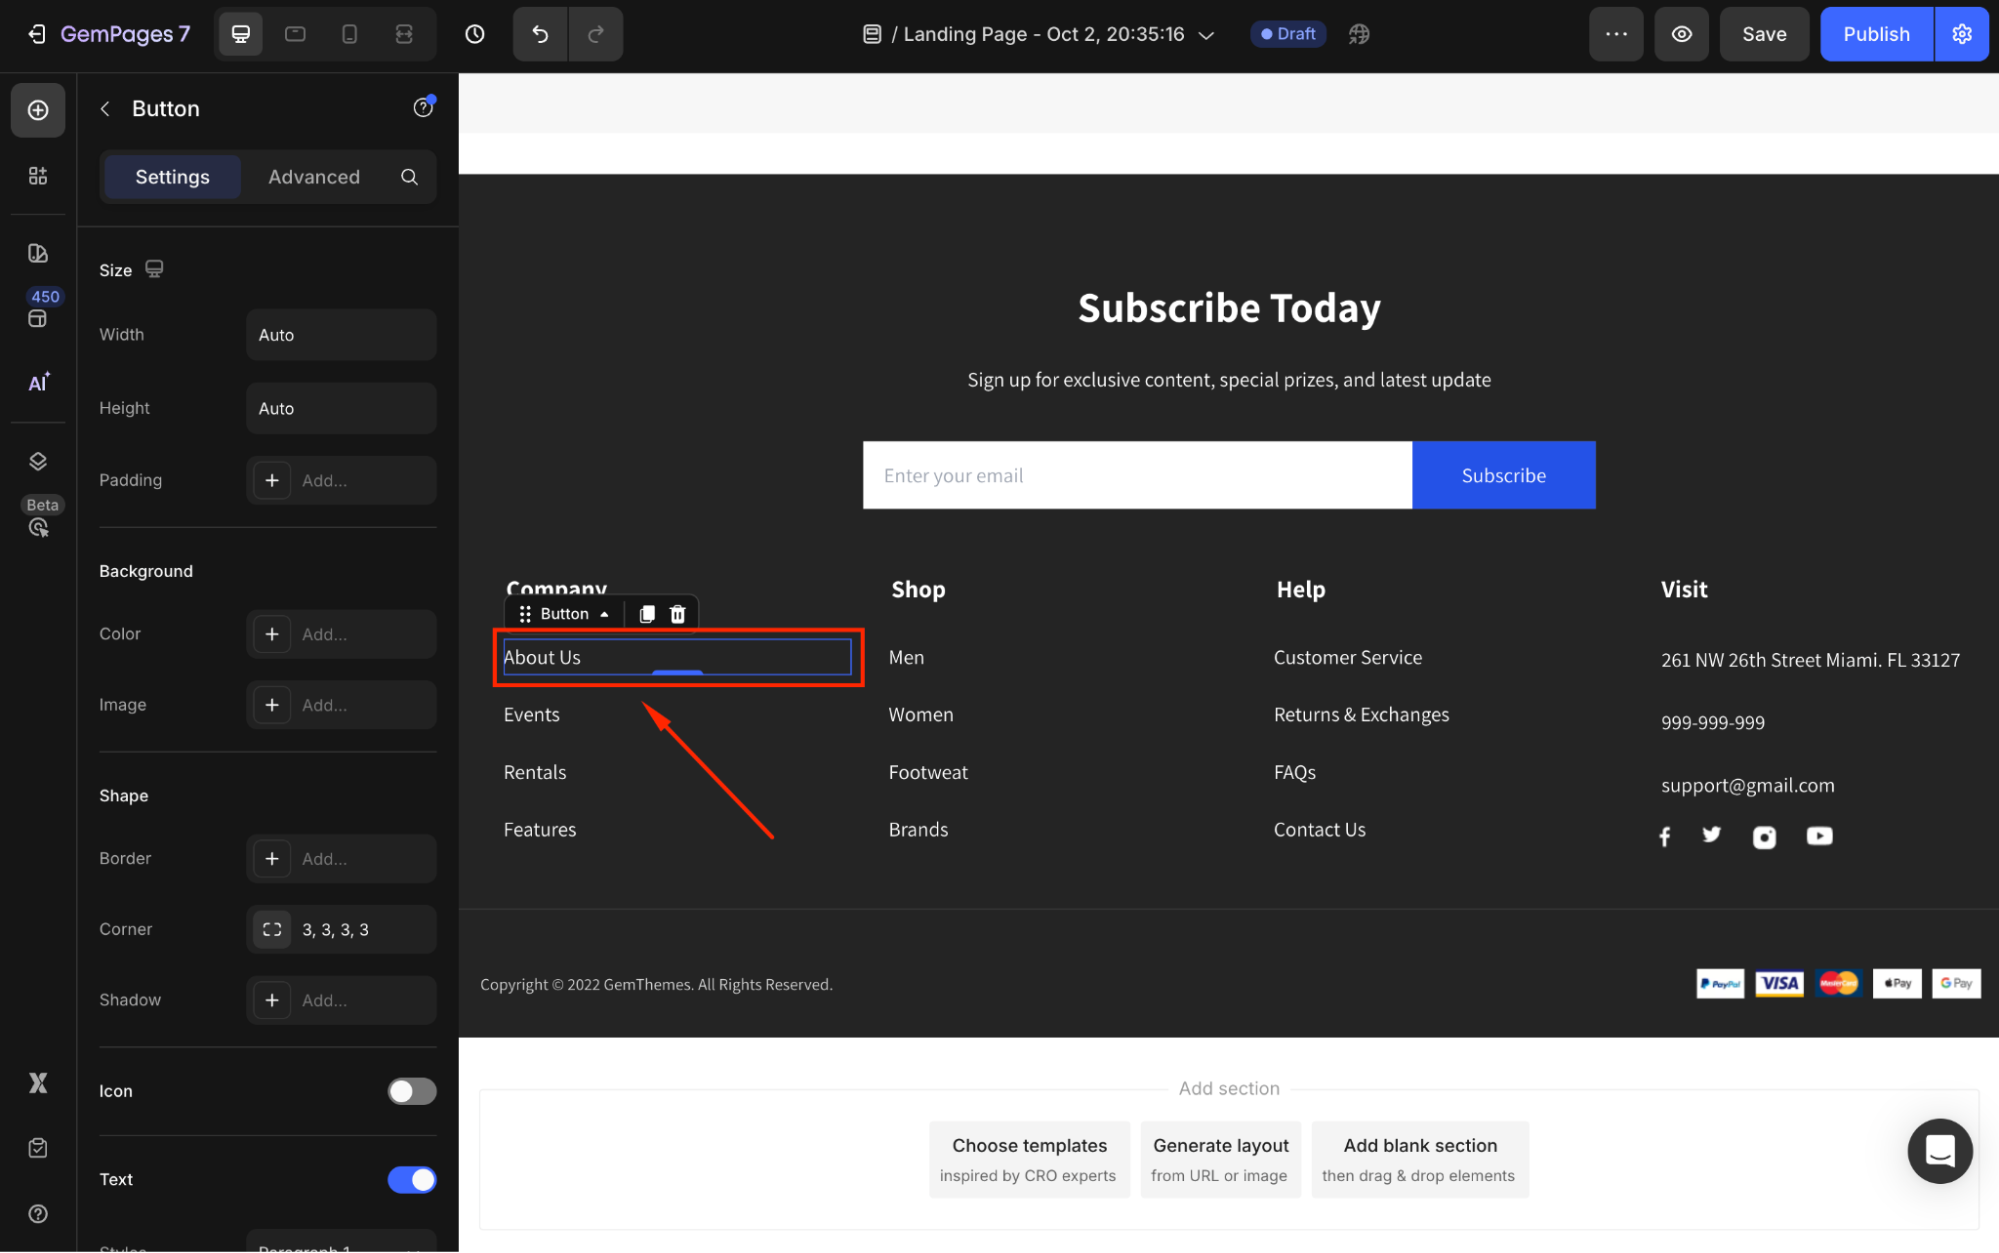Open version history clock icon
This screenshot has height=1253, width=1999.
point(475,34)
